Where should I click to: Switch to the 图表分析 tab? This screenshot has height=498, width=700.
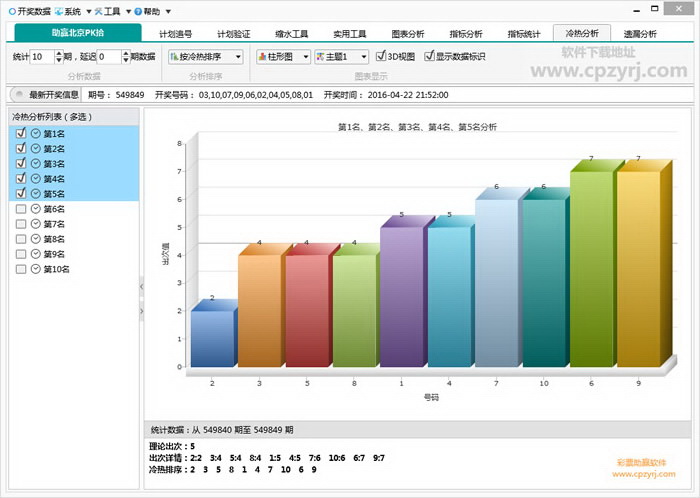[408, 34]
